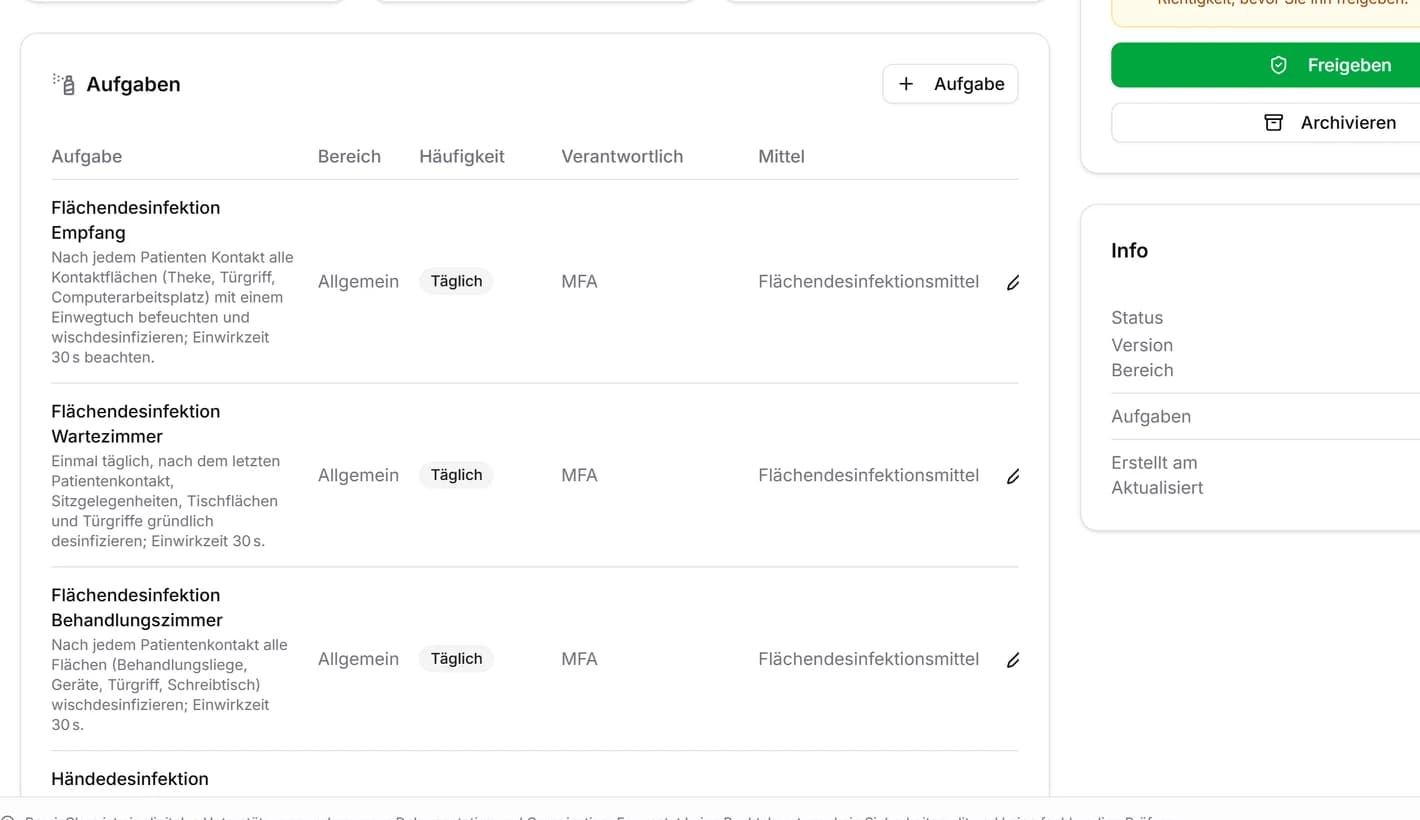Click the Händedesinfektion task title
The image size is (1420, 820).
pos(130,779)
